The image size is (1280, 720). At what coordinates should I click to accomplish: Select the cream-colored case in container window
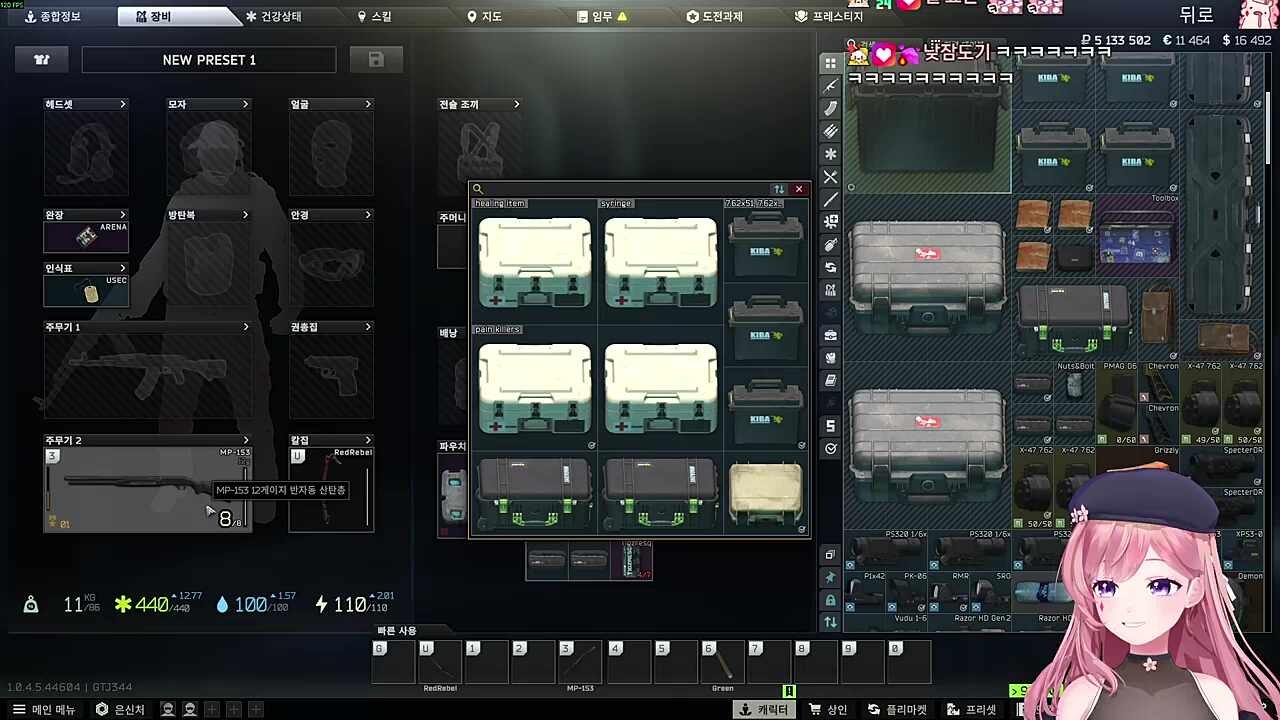[x=765, y=494]
